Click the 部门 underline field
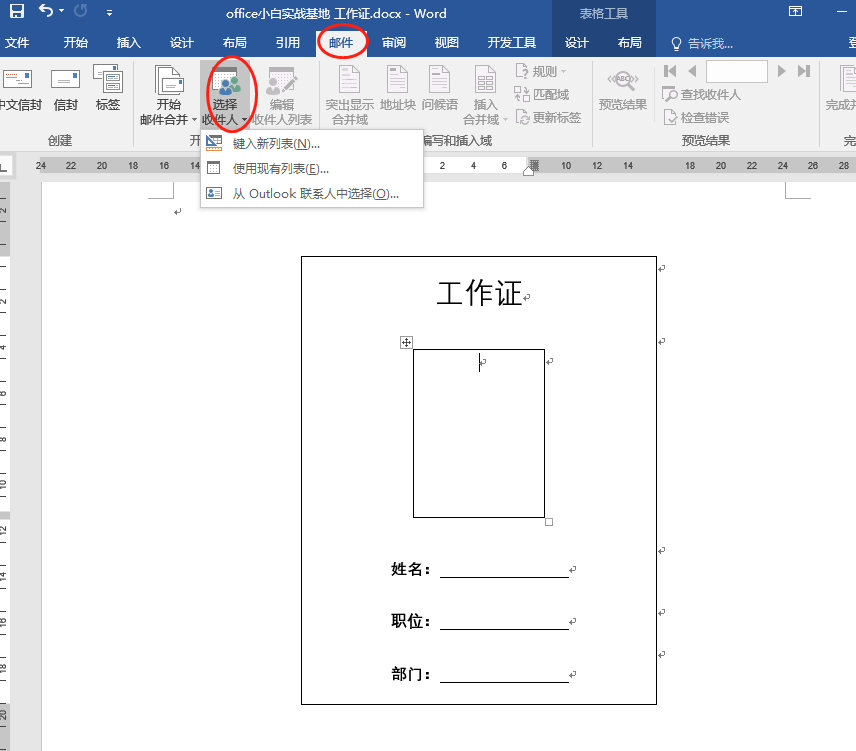 pos(504,675)
